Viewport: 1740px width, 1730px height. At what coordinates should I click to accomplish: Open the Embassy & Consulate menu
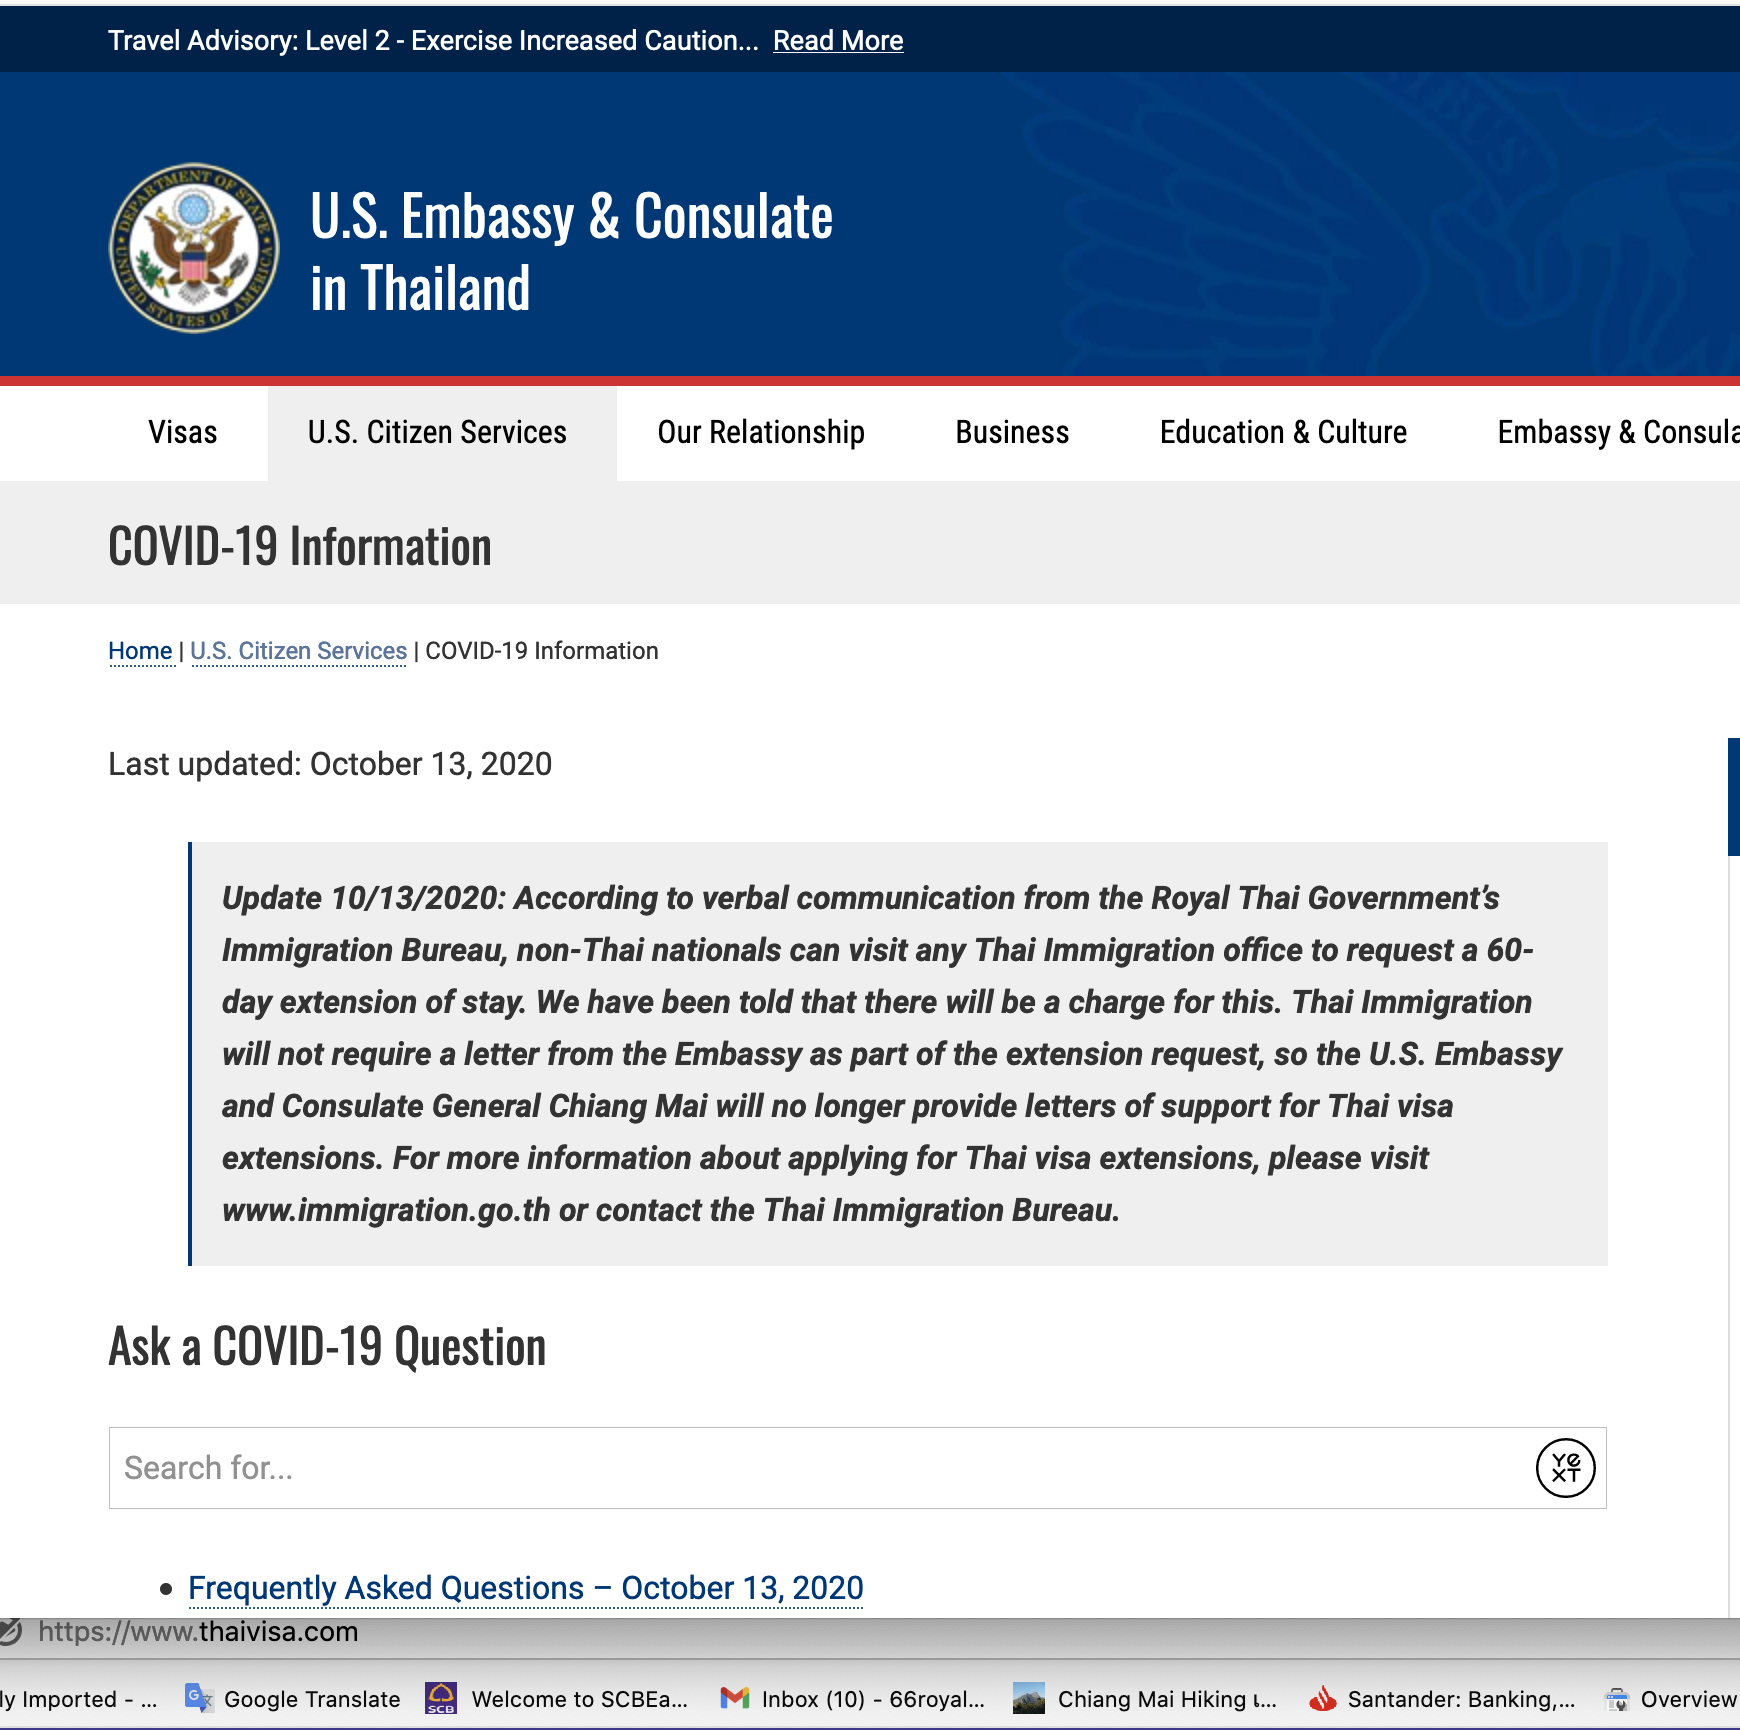click(x=1618, y=432)
